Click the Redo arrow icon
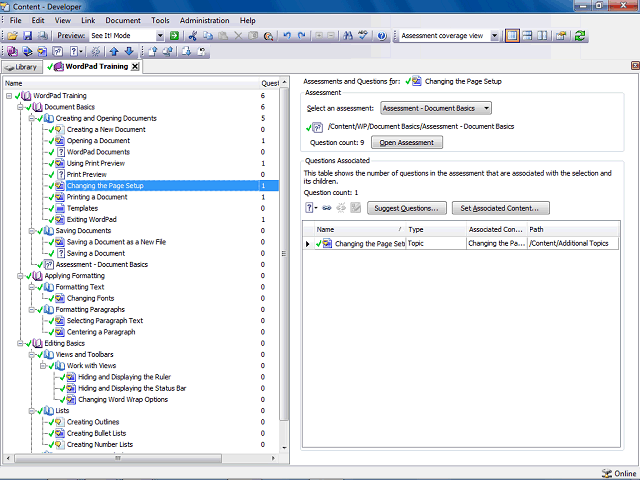Image resolution: width=640 pixels, height=480 pixels. pyautogui.click(x=302, y=36)
